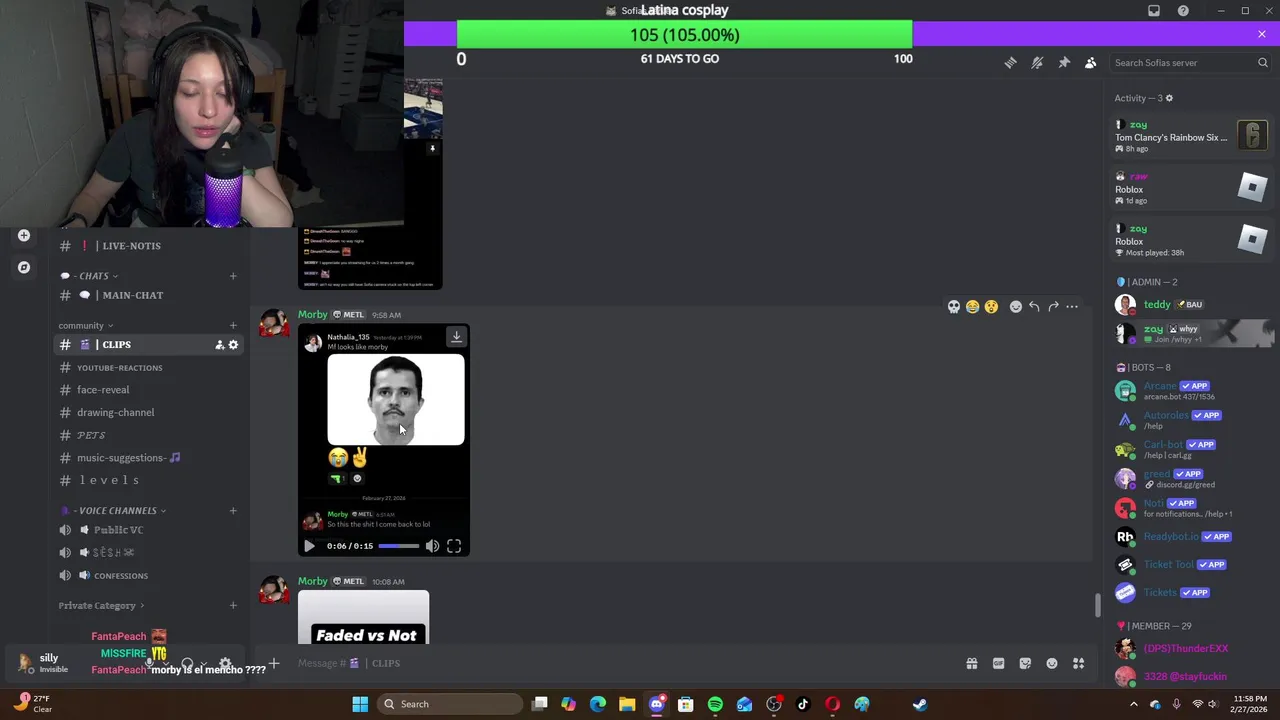Create channel in CHATS category
The width and height of the screenshot is (1280, 720).
233,276
